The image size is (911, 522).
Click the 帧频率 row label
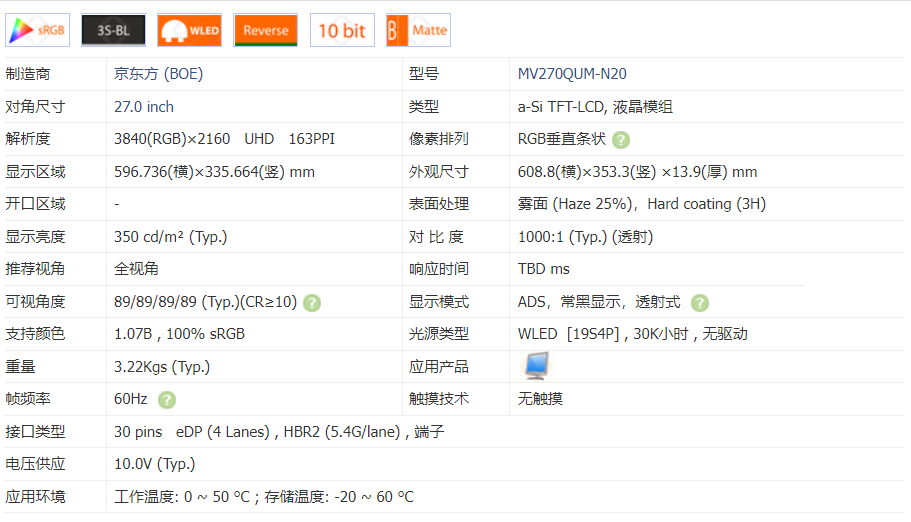click(28, 399)
